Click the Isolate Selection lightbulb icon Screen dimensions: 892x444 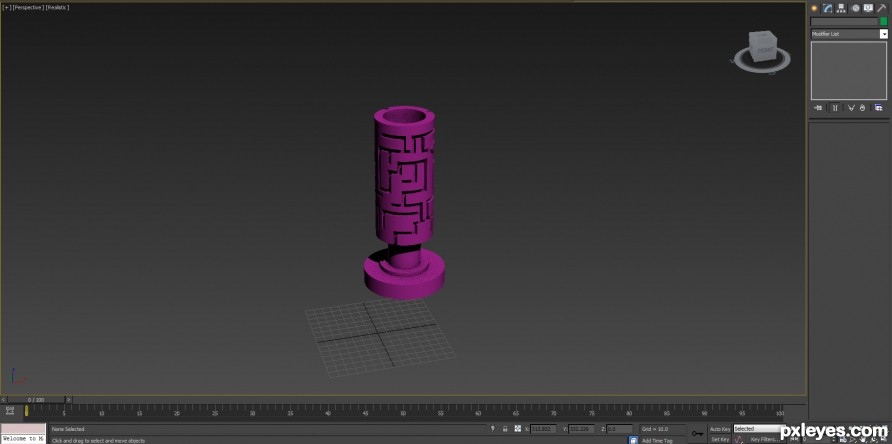(493, 429)
